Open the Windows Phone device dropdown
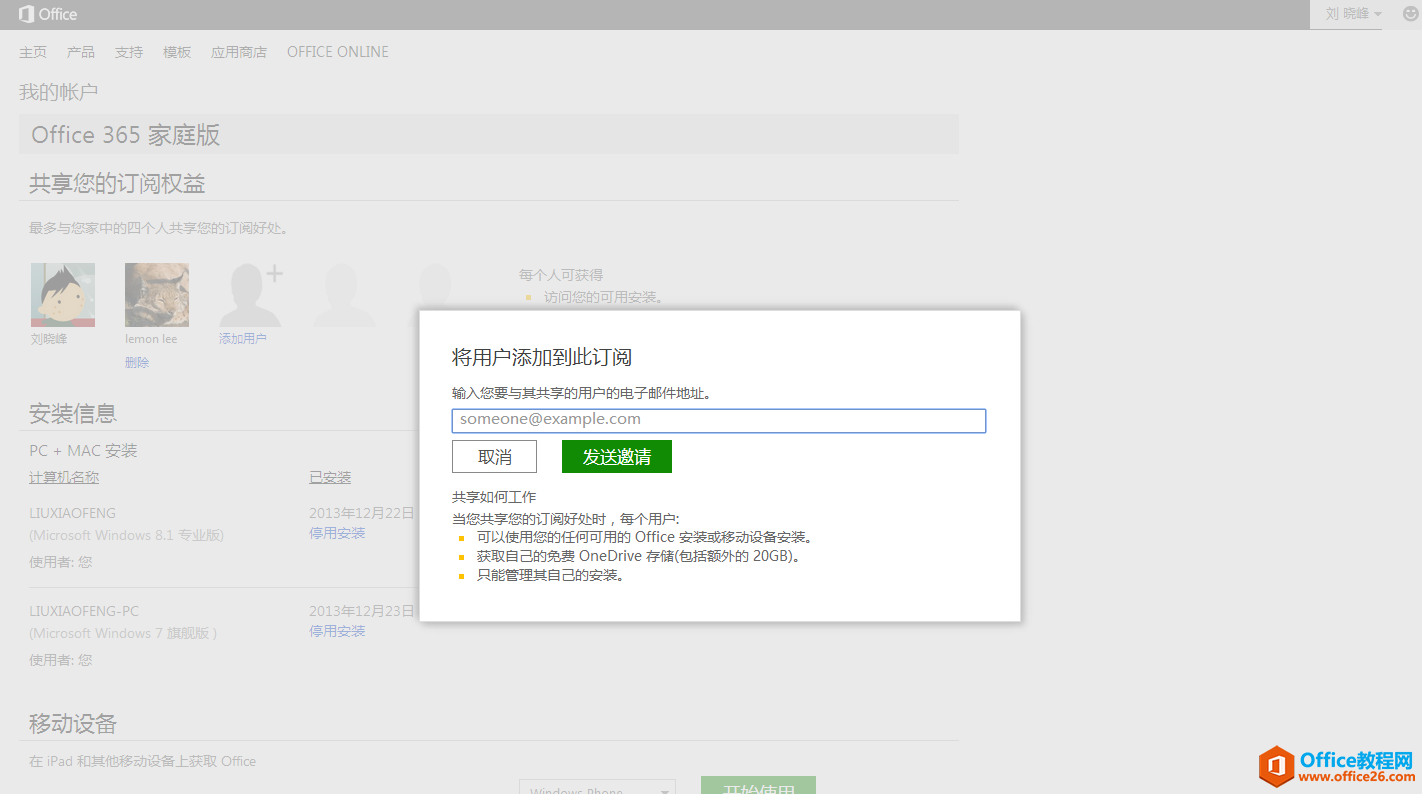Viewport: 1422px width, 794px height. tap(597, 787)
